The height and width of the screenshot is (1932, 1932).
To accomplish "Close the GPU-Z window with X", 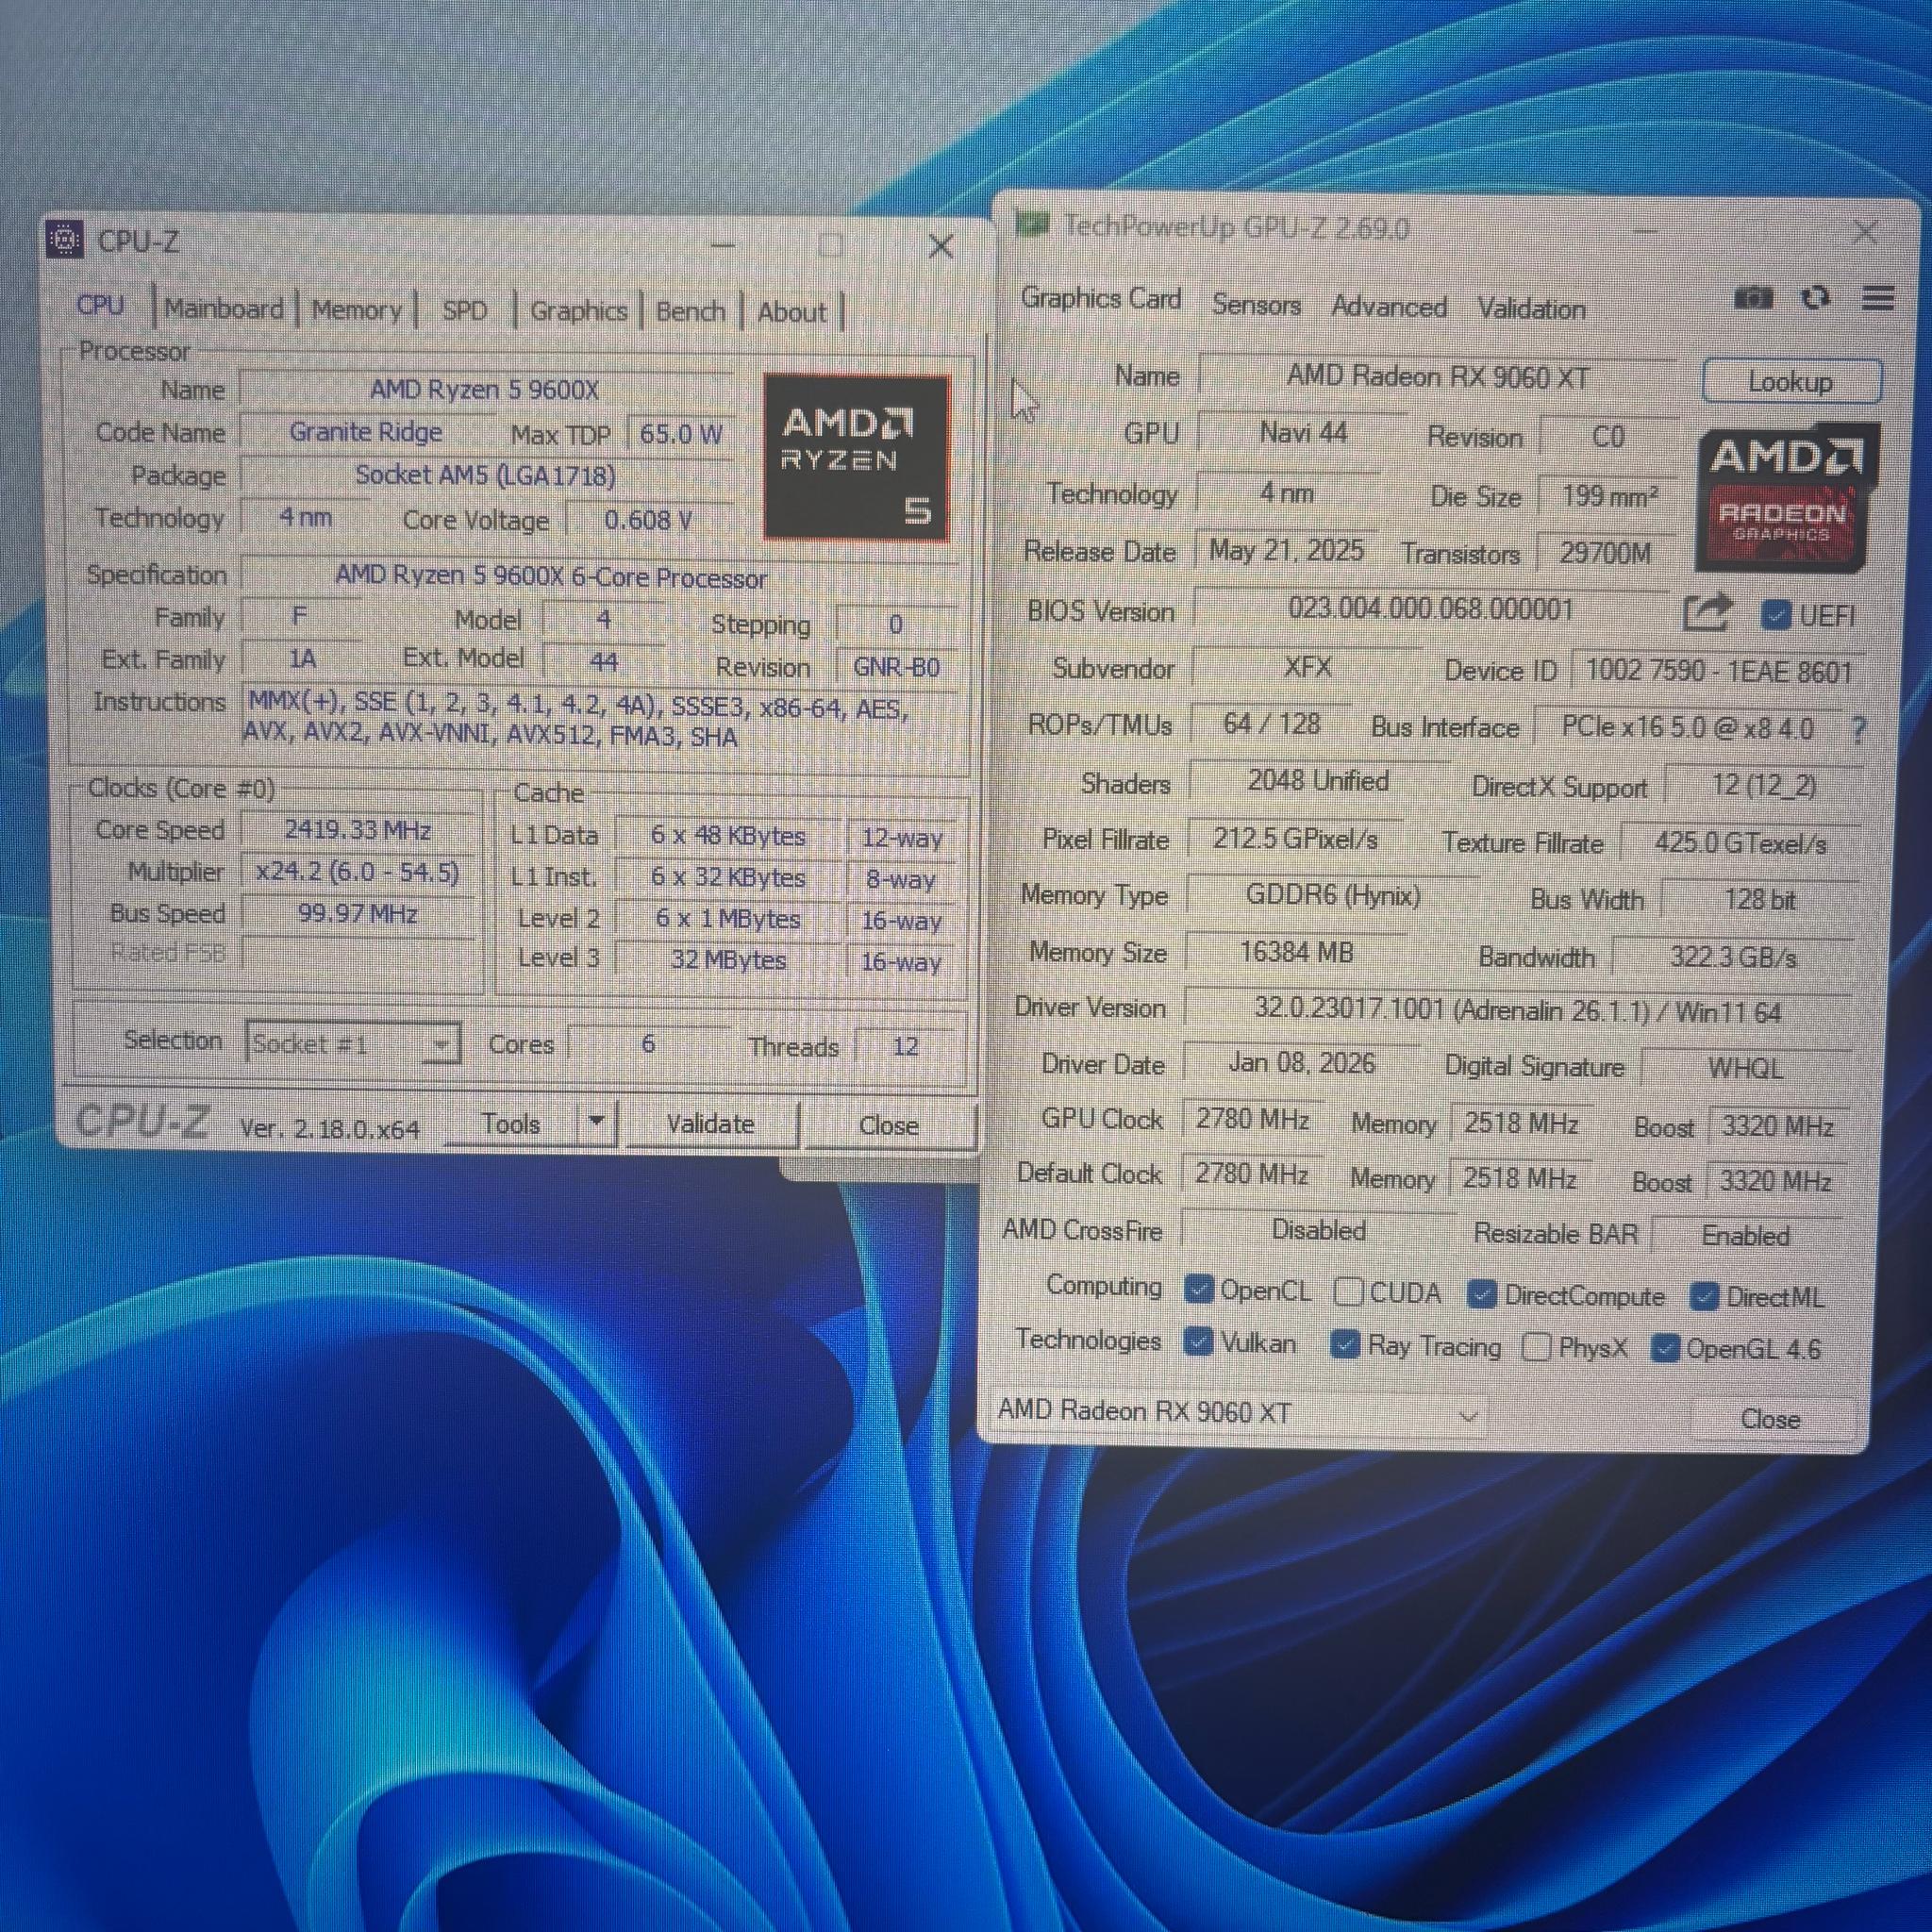I will (x=1864, y=232).
